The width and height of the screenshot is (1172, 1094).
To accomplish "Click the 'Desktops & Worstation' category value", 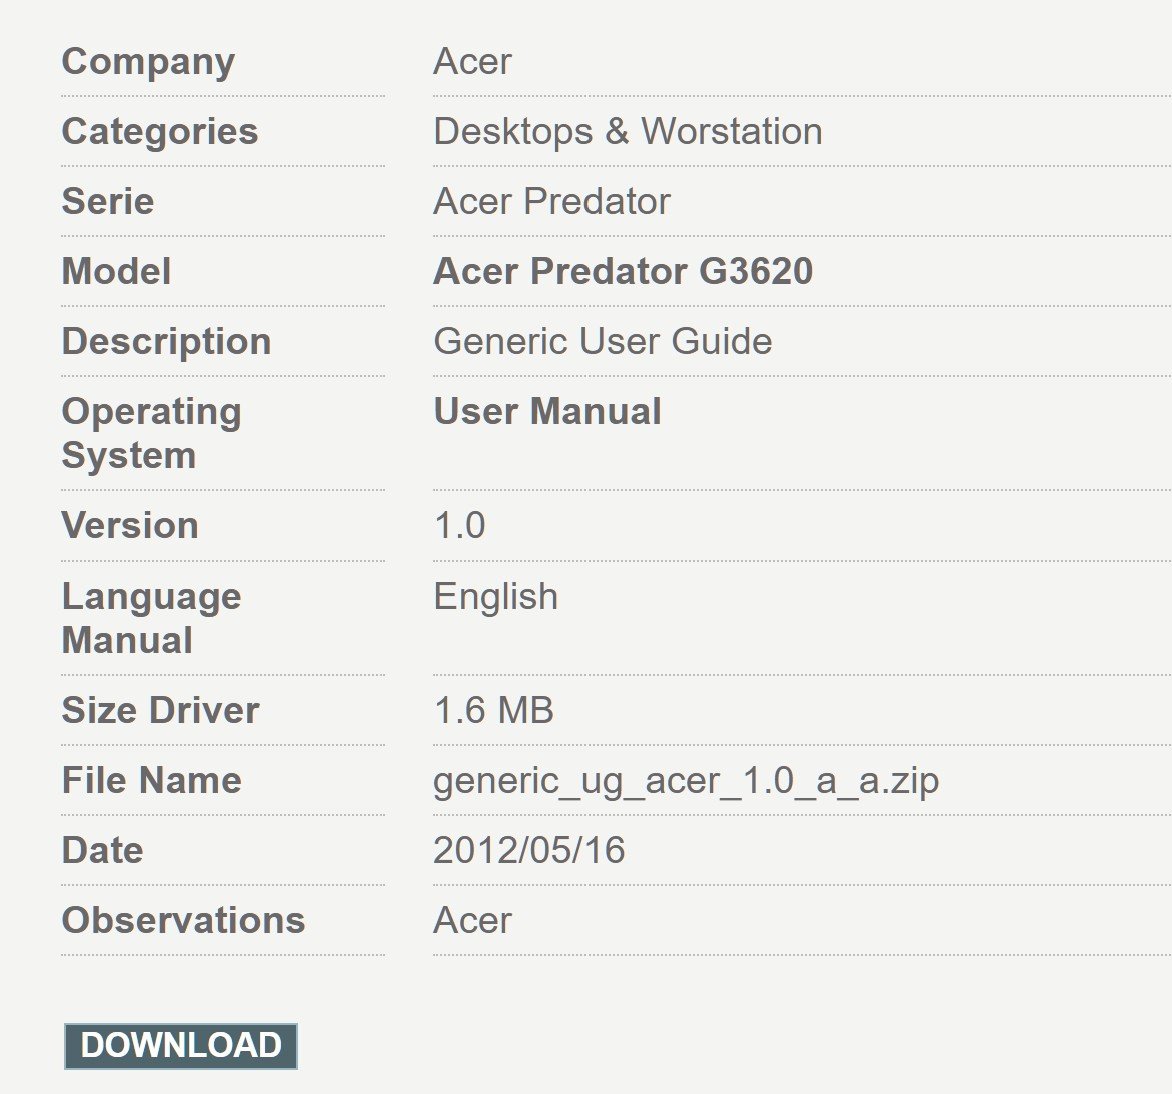I will (628, 132).
